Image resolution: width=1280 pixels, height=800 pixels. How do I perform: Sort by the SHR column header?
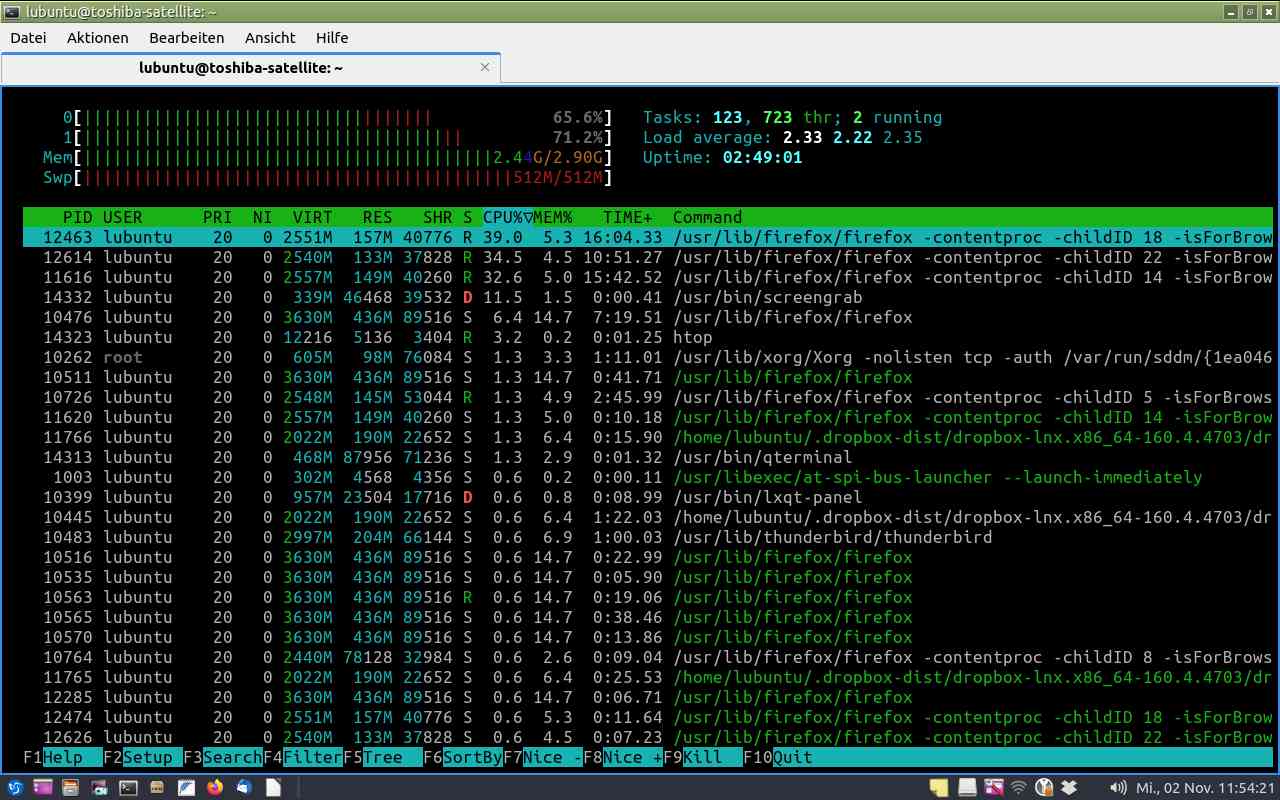(438, 217)
